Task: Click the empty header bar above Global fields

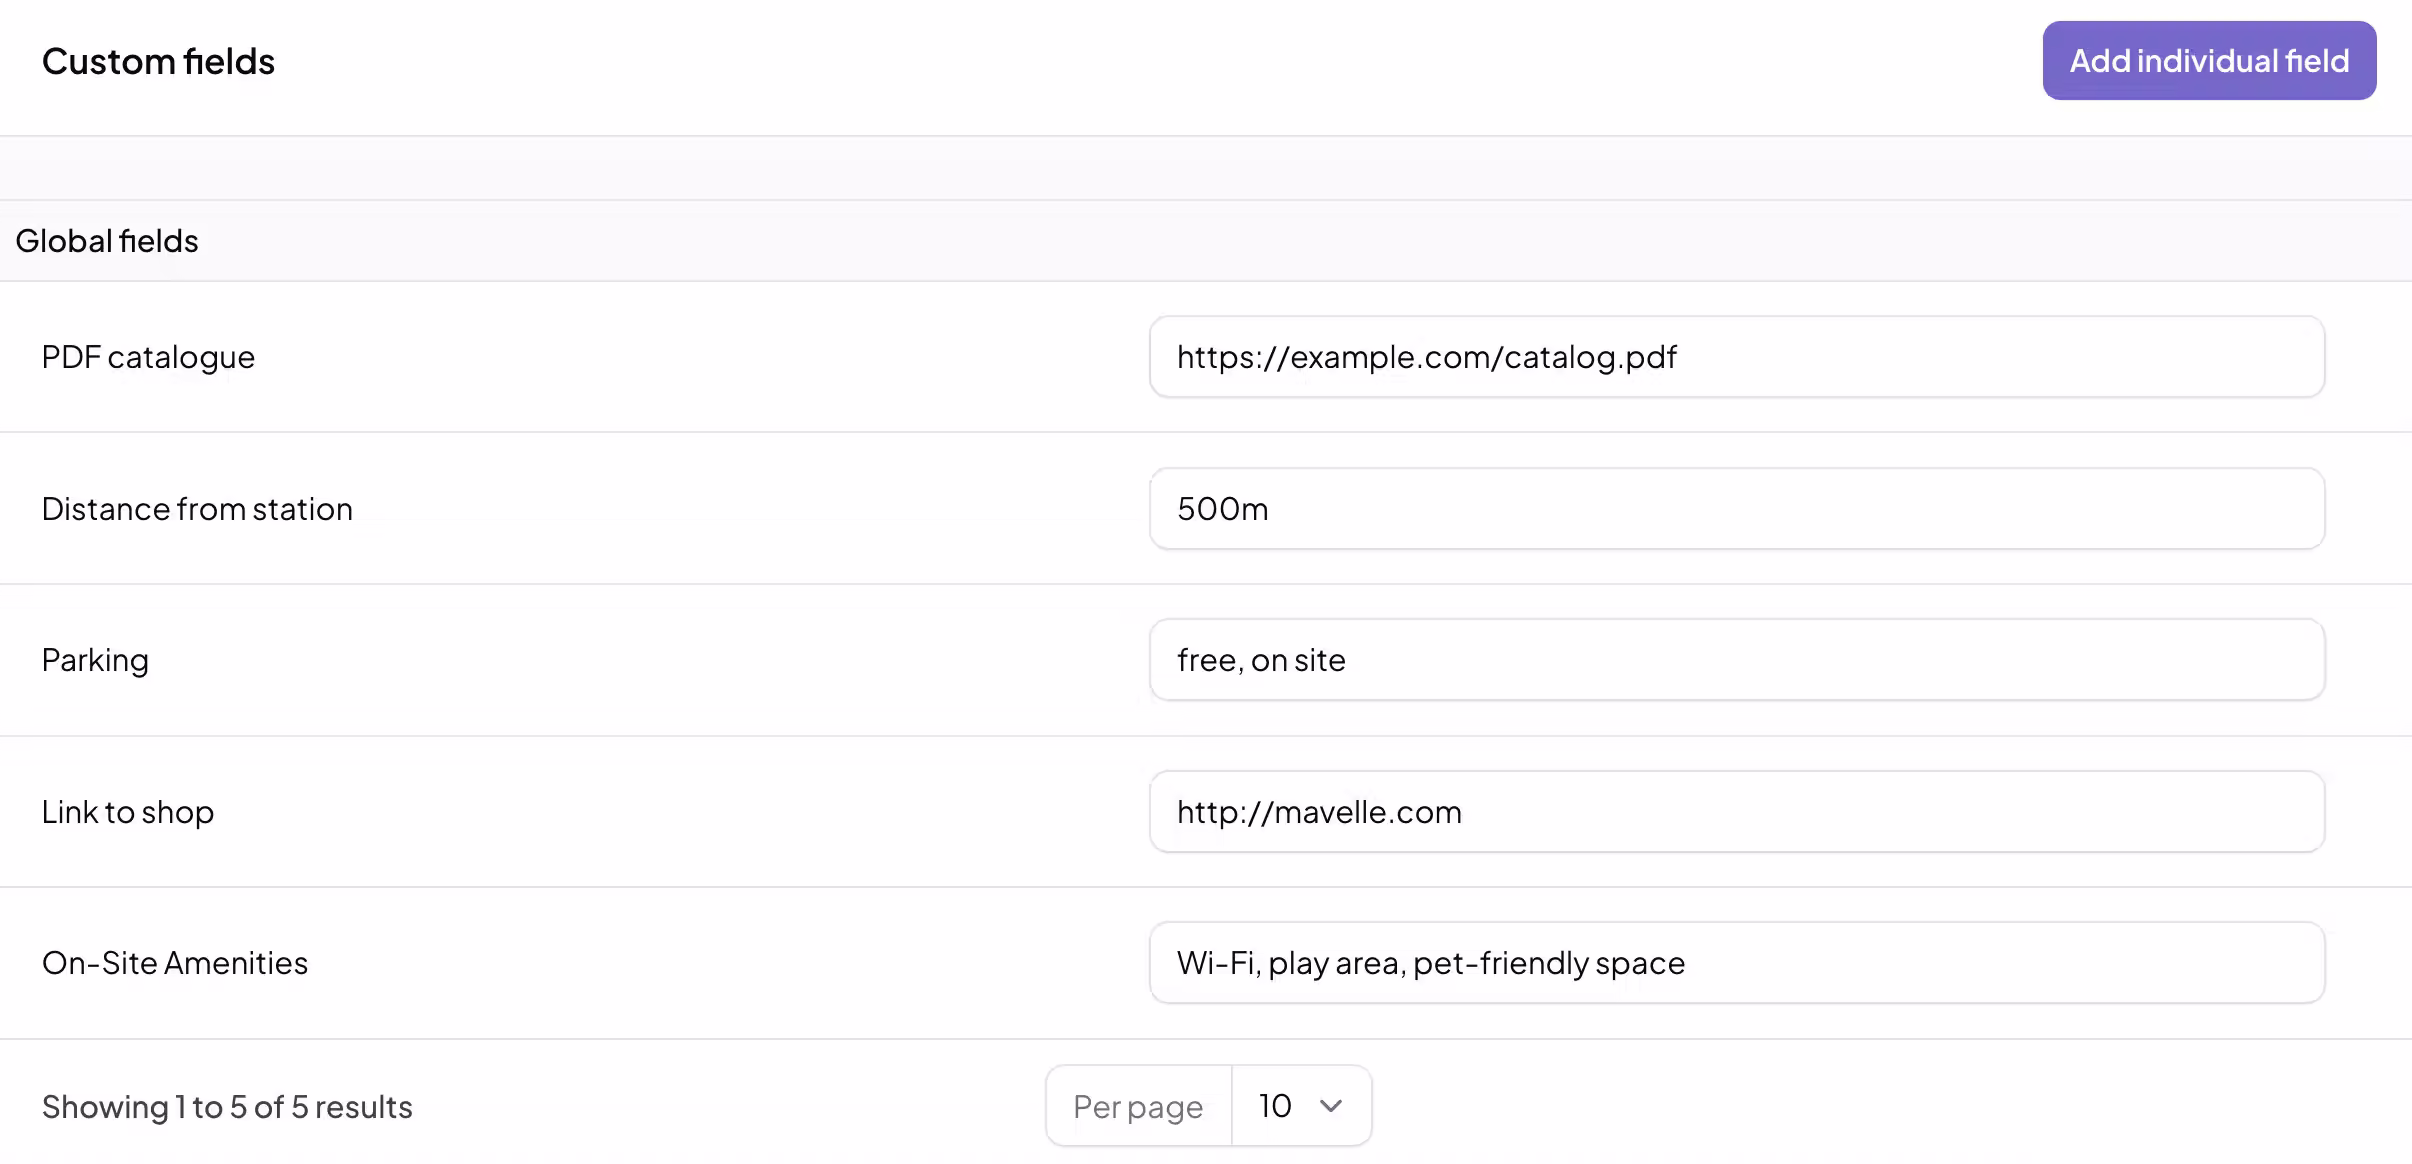Action: pyautogui.click(x=1206, y=168)
